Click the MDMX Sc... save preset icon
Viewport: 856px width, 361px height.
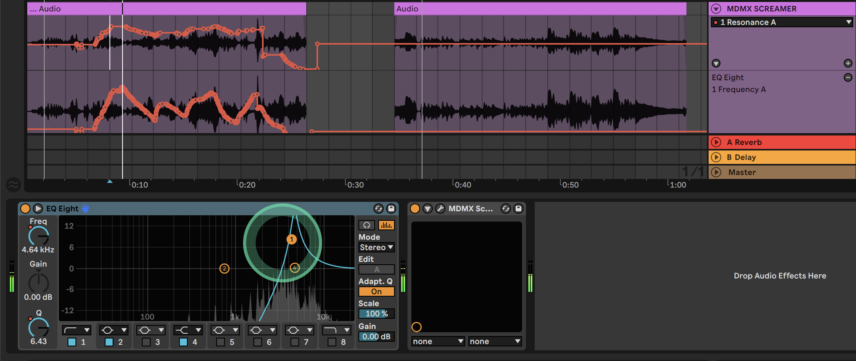518,209
